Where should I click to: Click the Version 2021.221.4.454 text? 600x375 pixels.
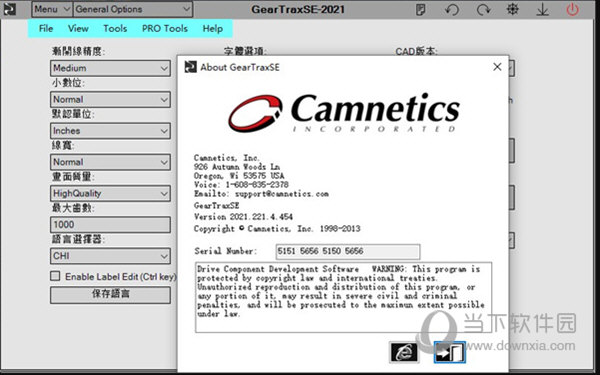coord(243,217)
